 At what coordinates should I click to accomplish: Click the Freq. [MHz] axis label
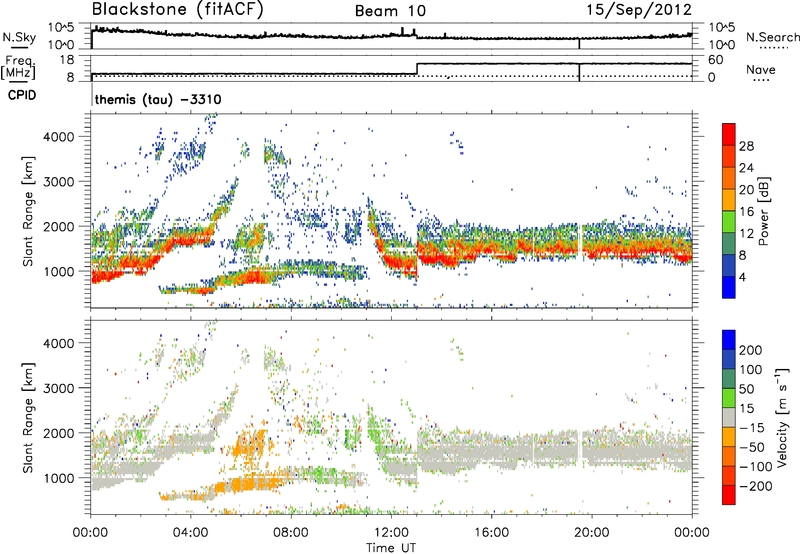point(19,67)
